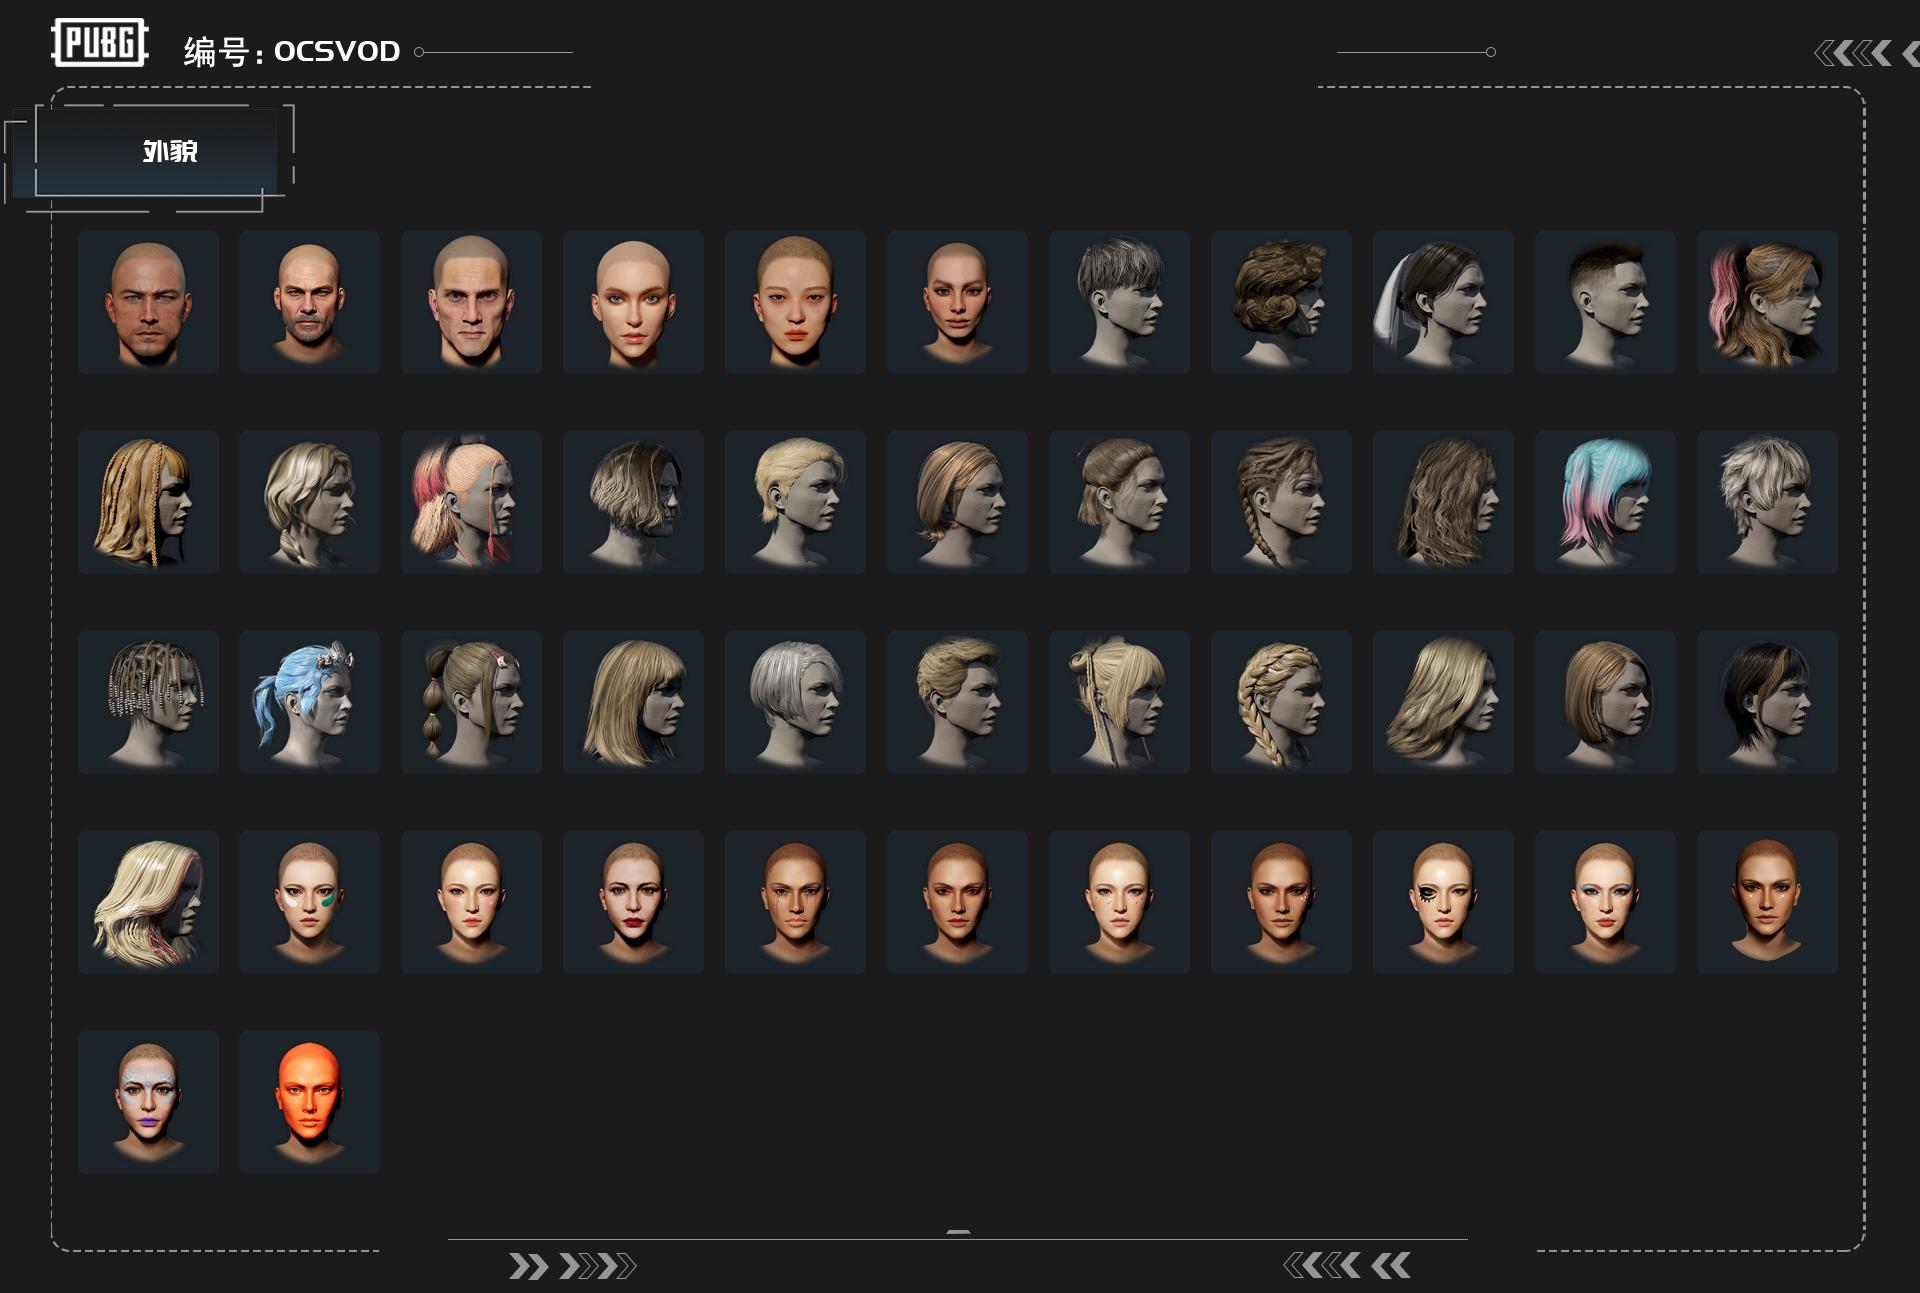Click the PUBG logo
The height and width of the screenshot is (1293, 1920).
click(x=100, y=43)
